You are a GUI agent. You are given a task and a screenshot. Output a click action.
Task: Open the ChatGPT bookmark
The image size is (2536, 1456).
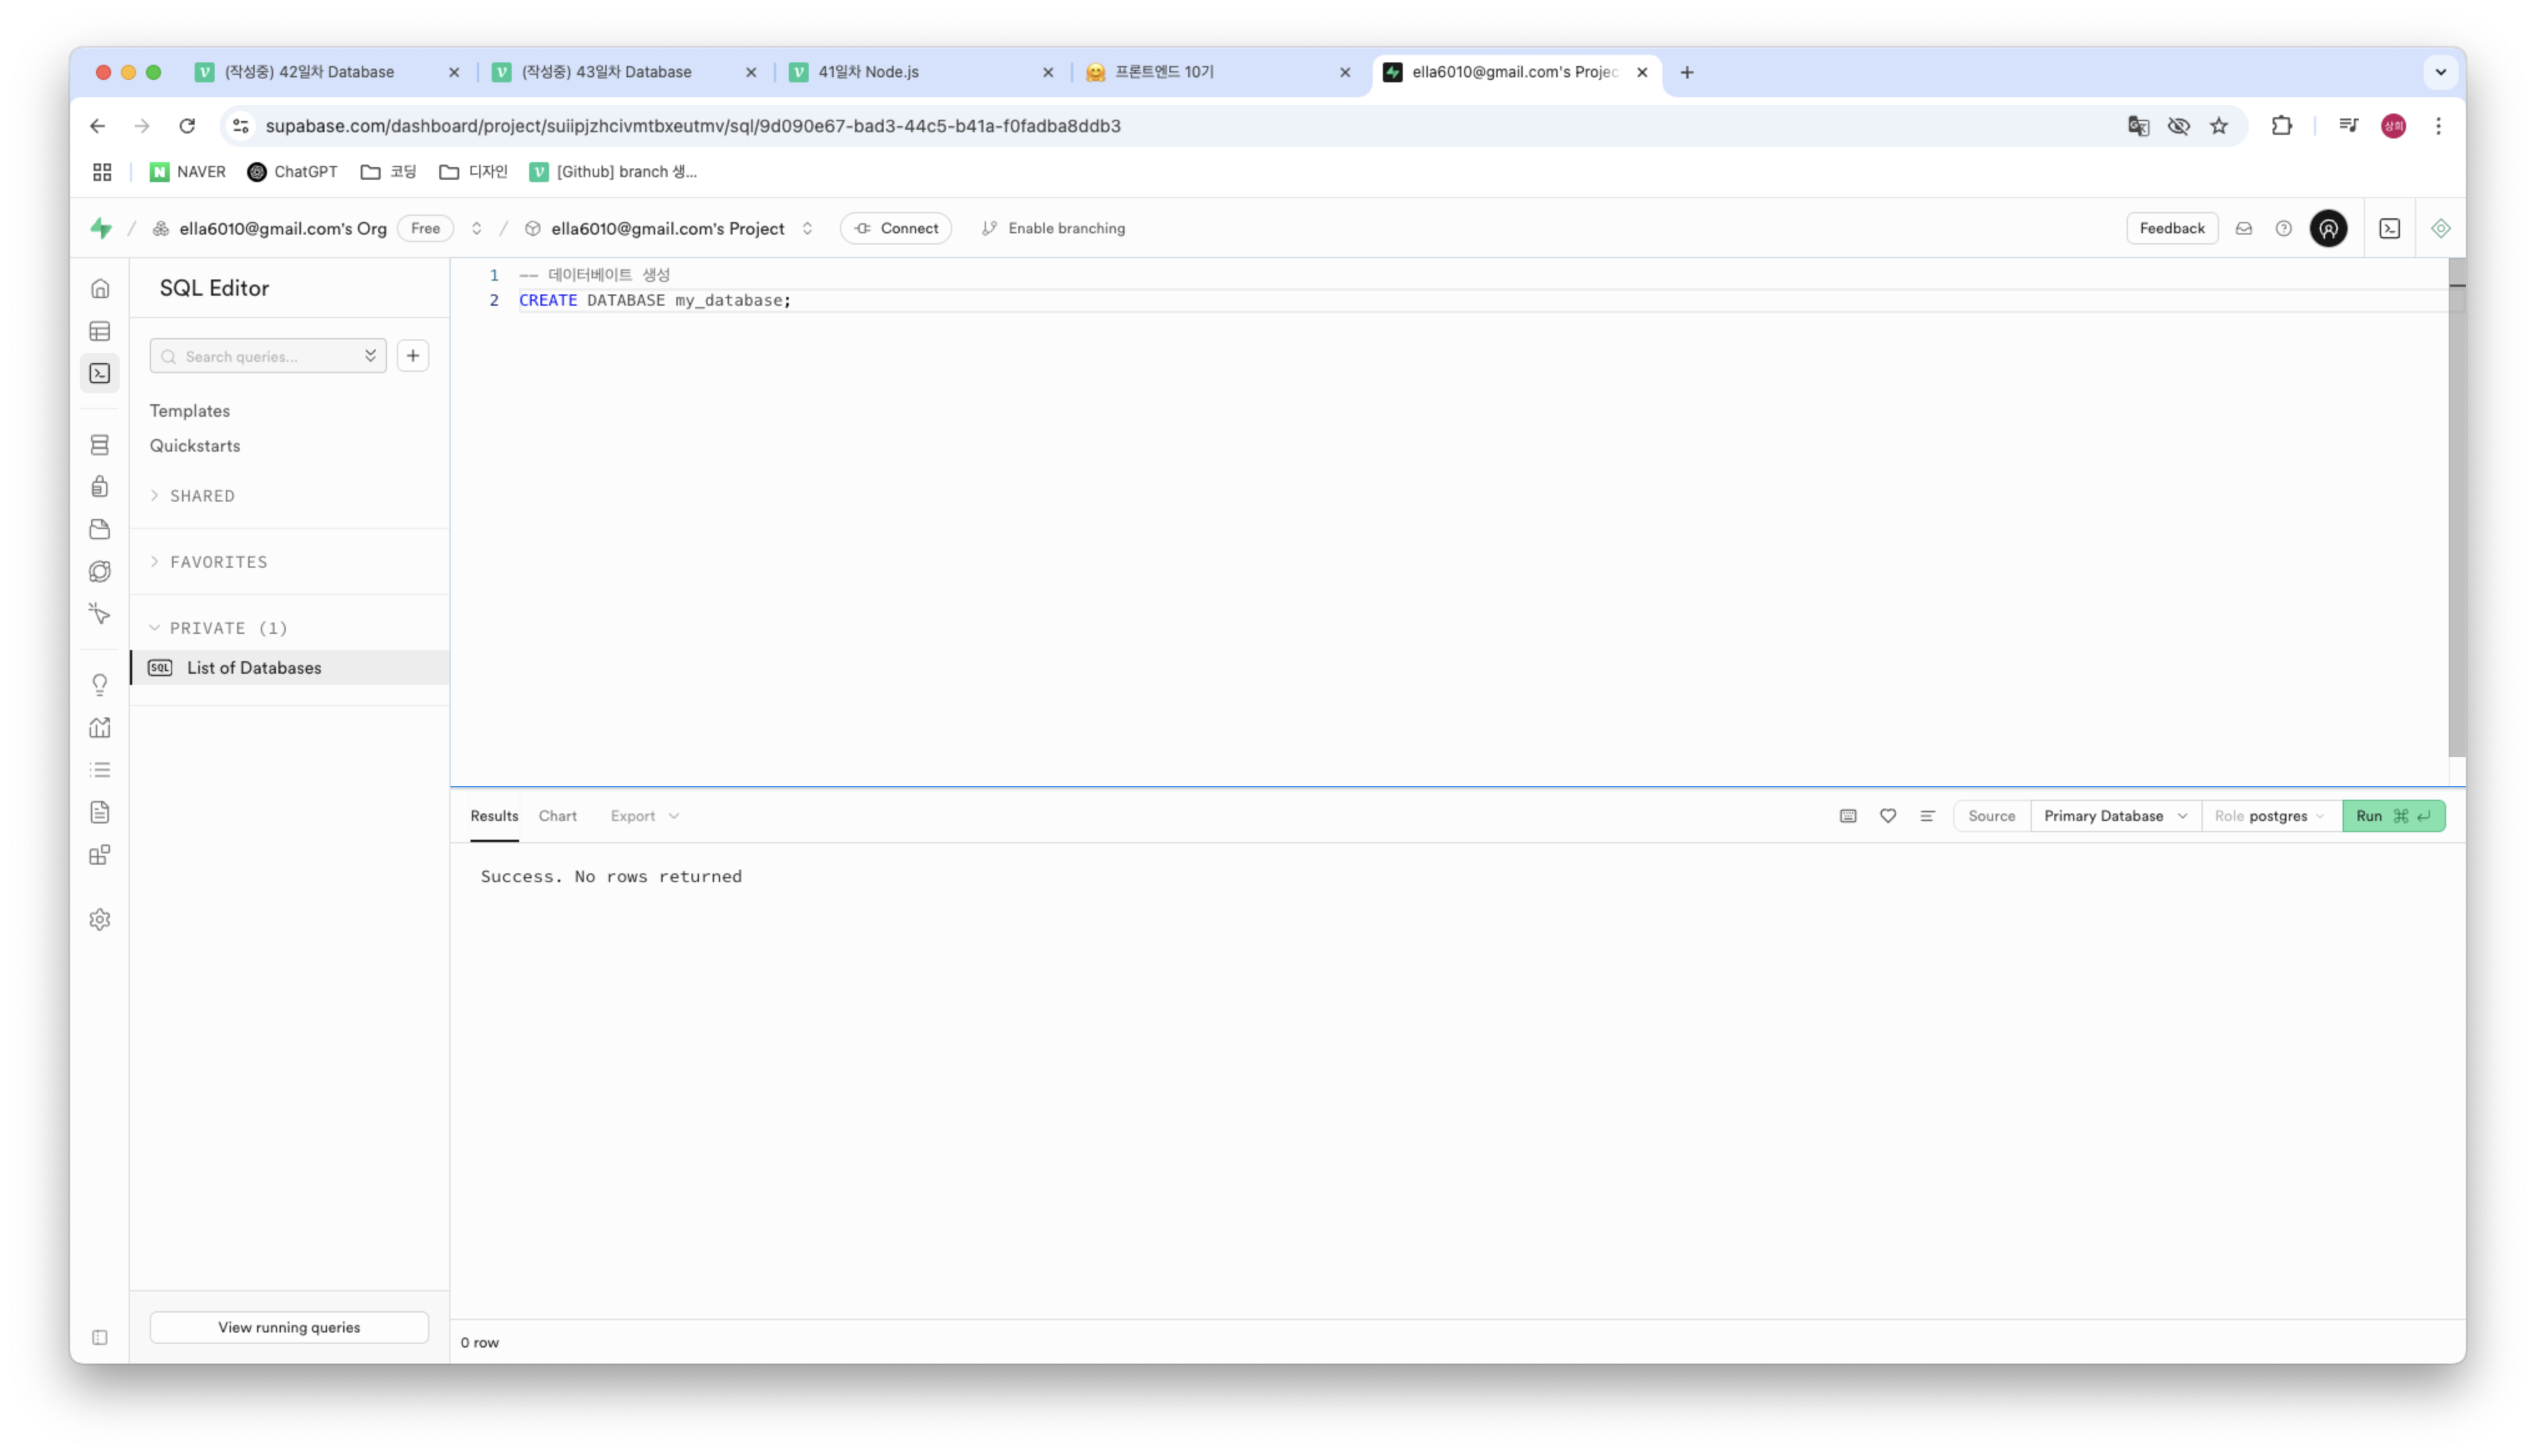tap(292, 172)
